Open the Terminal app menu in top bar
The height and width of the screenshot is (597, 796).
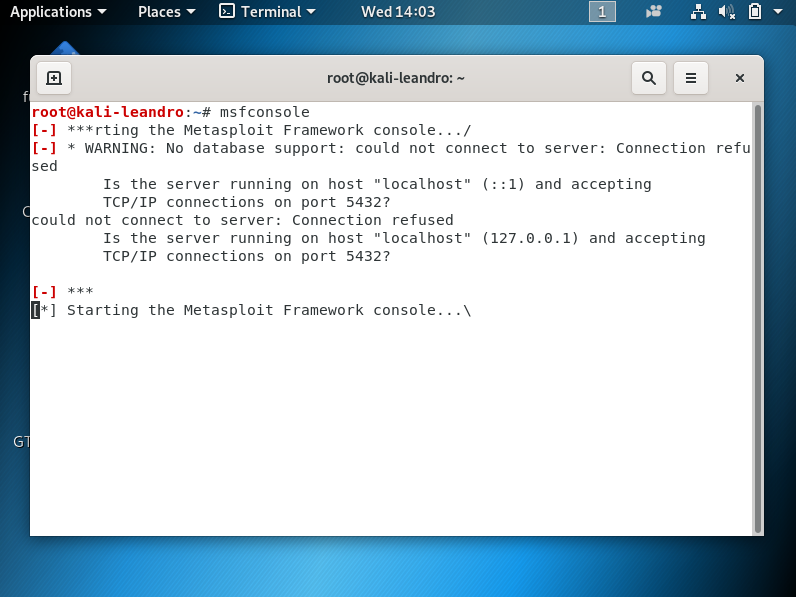point(267,12)
